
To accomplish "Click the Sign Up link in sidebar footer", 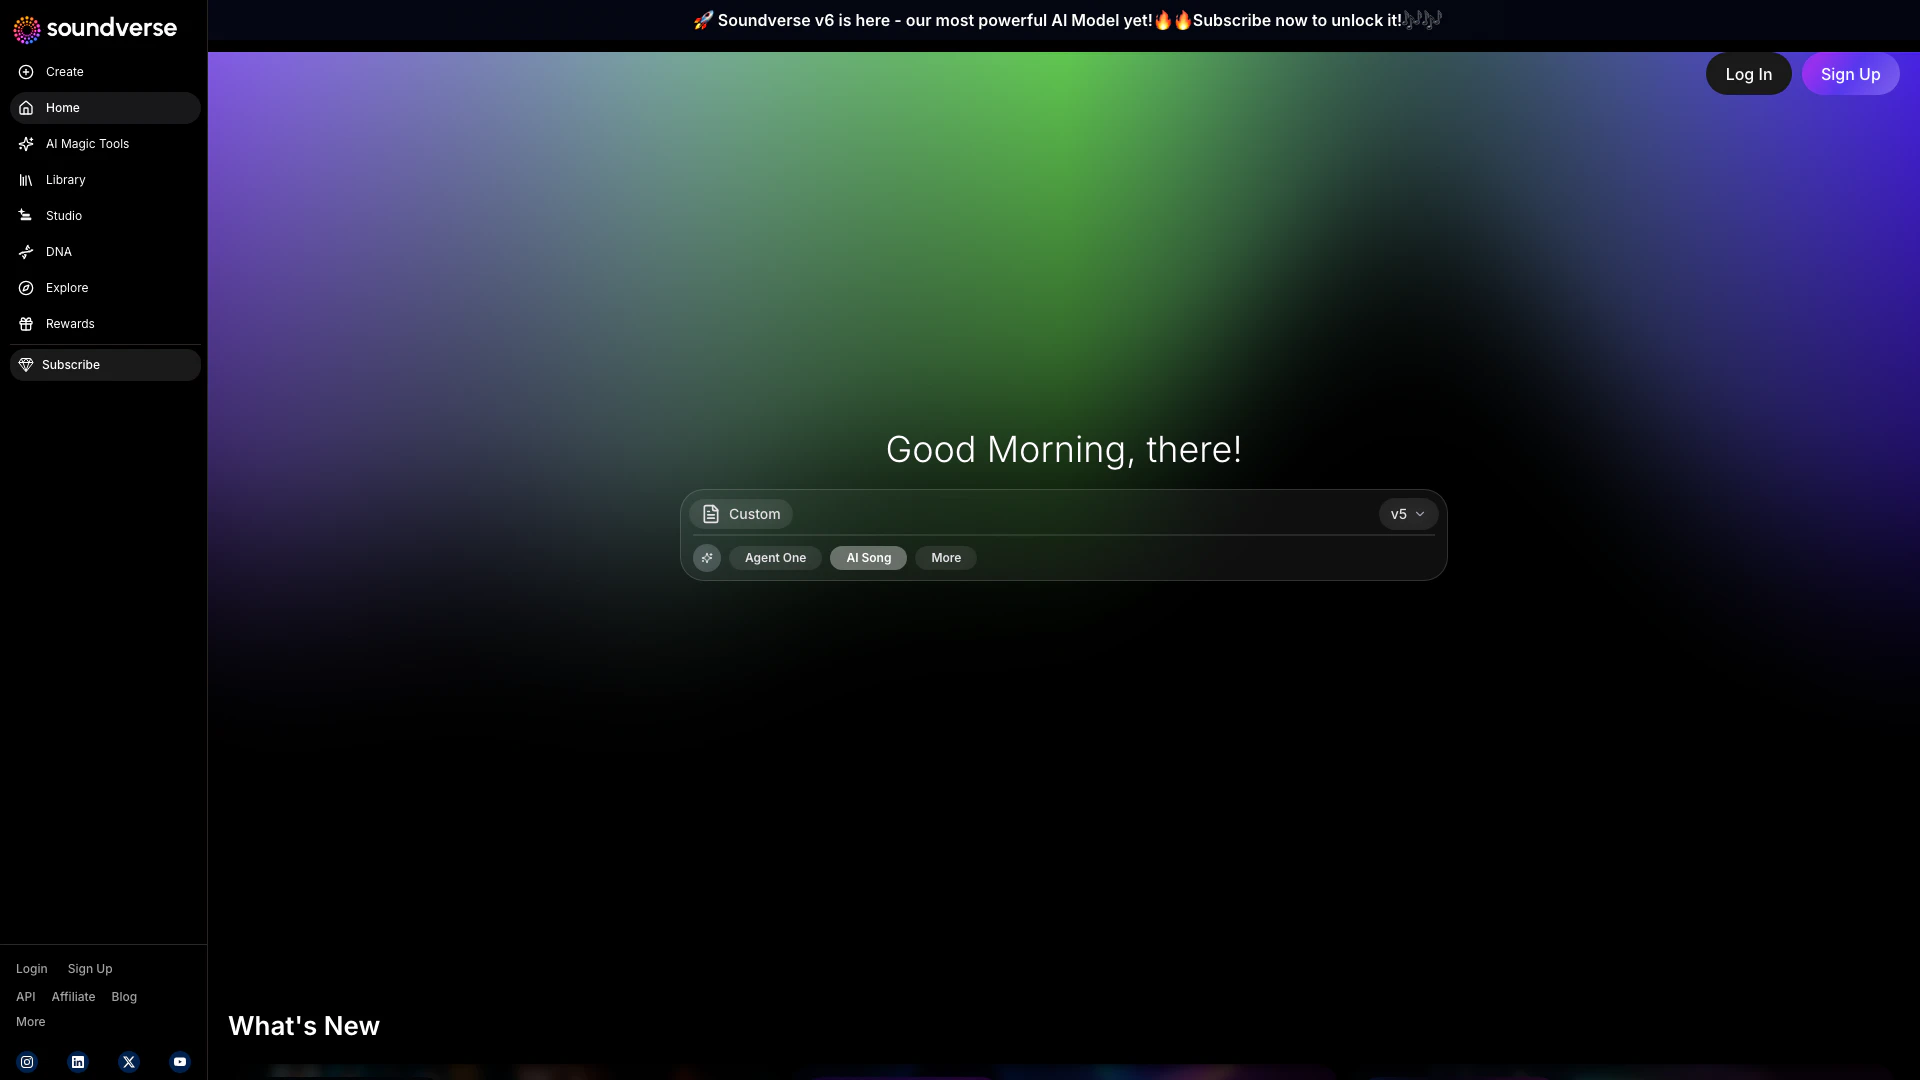I will (90, 969).
